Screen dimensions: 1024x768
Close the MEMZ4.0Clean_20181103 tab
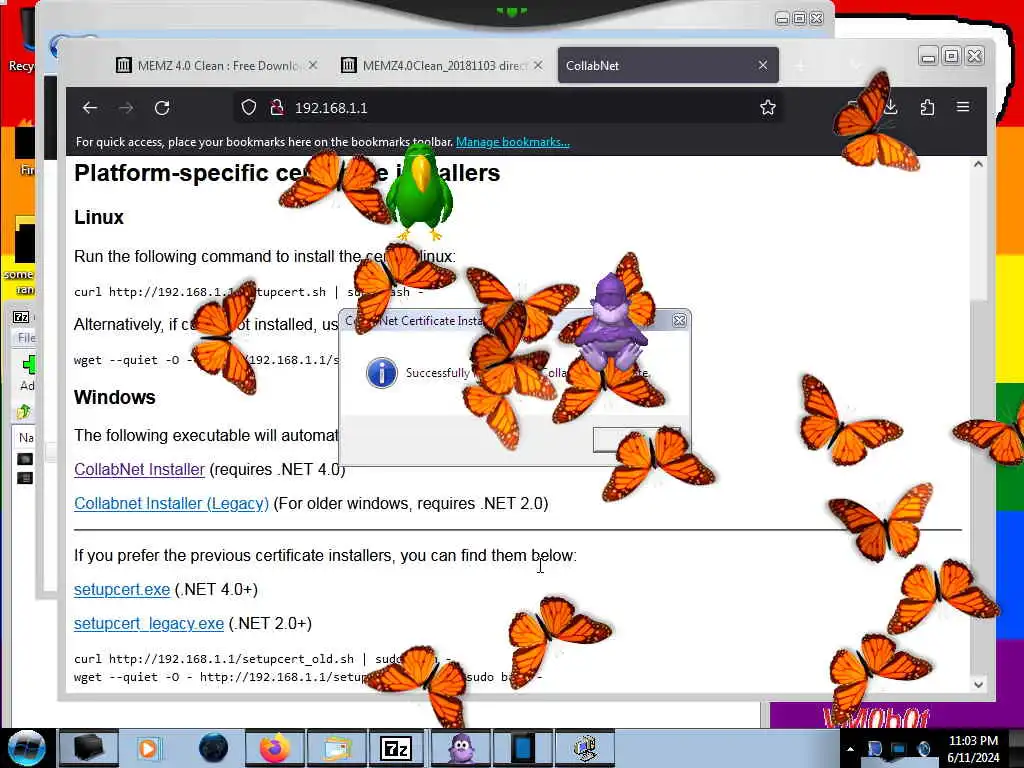[x=537, y=65]
